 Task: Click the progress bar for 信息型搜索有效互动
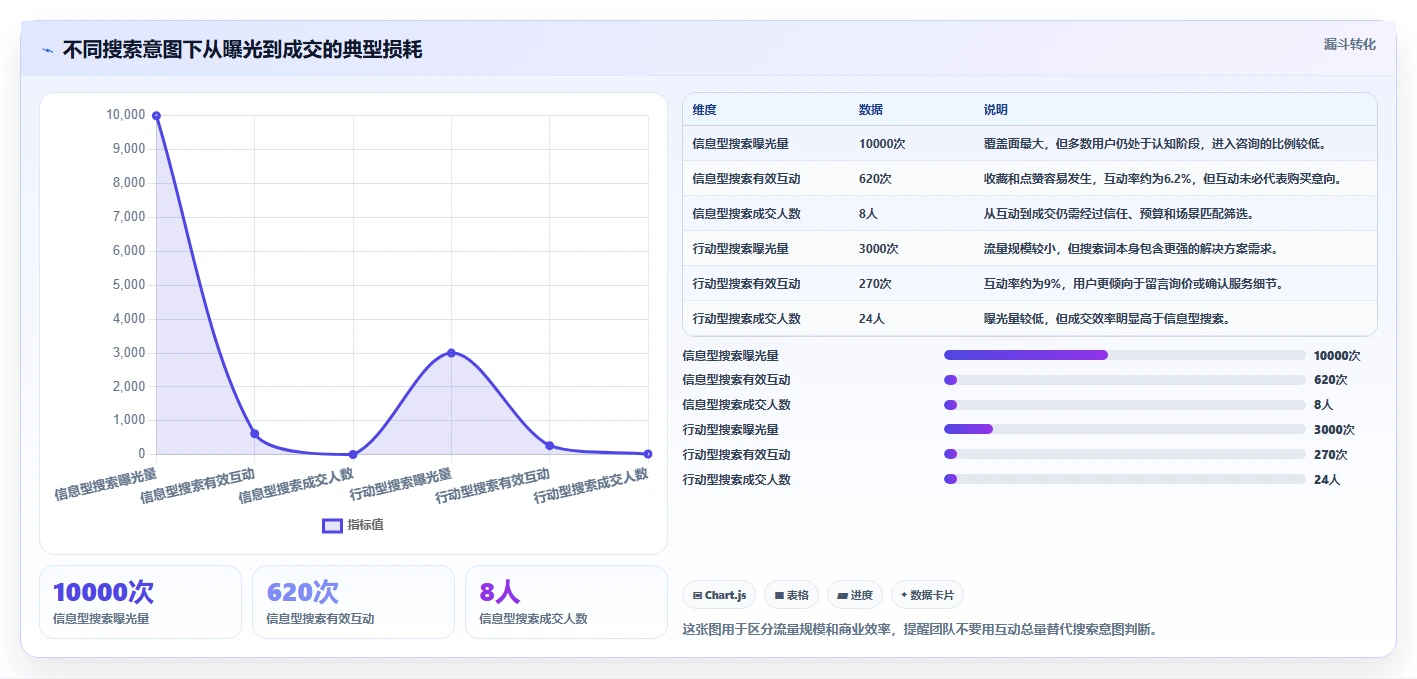pos(1125,380)
